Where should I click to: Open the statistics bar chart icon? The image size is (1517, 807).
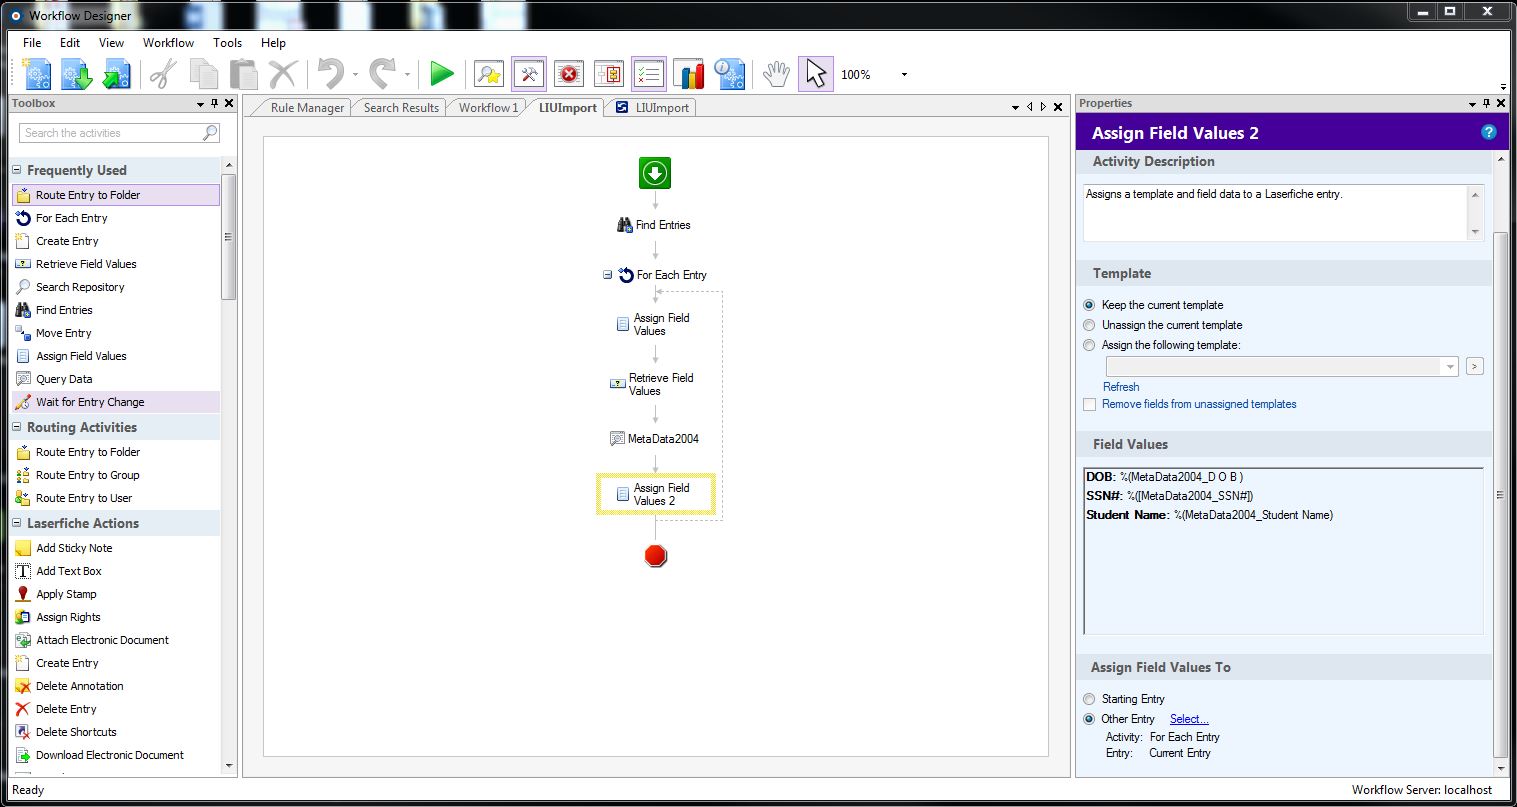click(x=689, y=74)
